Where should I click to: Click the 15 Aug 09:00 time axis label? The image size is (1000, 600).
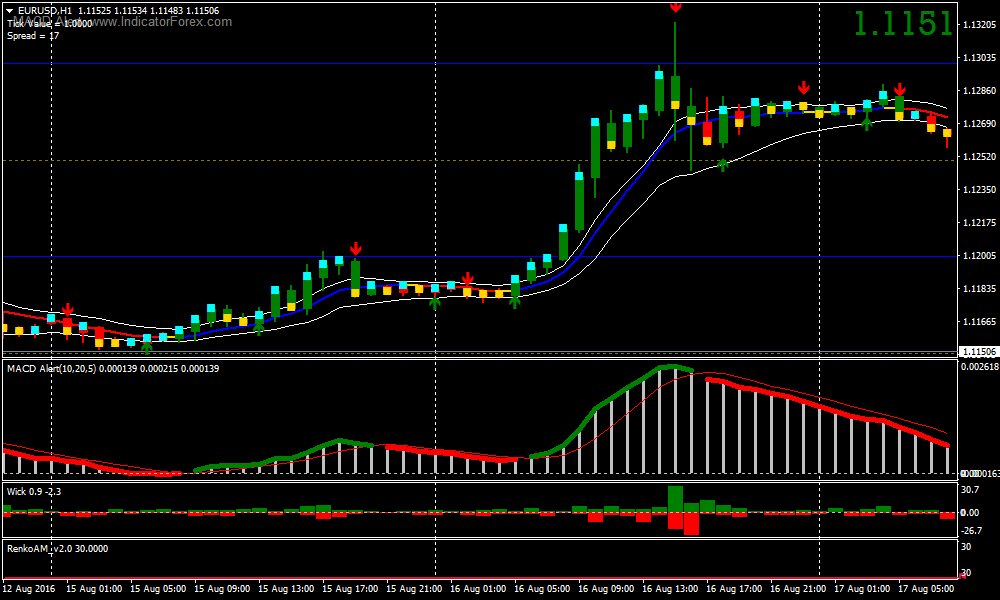[222, 589]
